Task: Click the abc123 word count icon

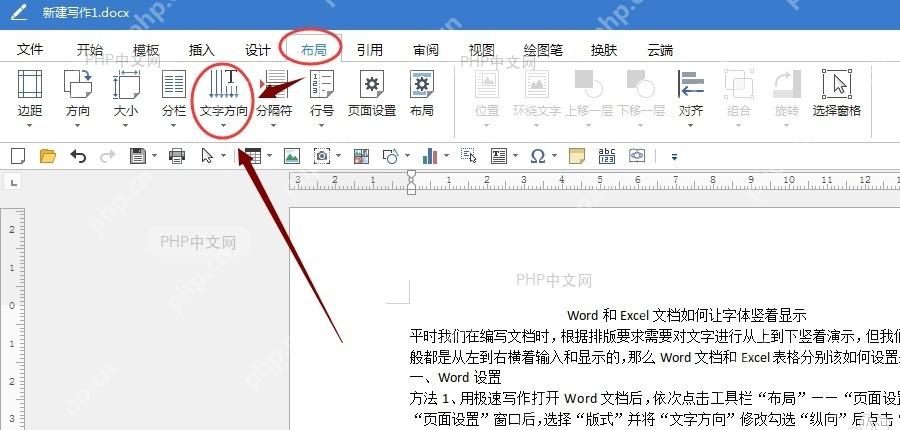Action: pyautogui.click(x=607, y=156)
